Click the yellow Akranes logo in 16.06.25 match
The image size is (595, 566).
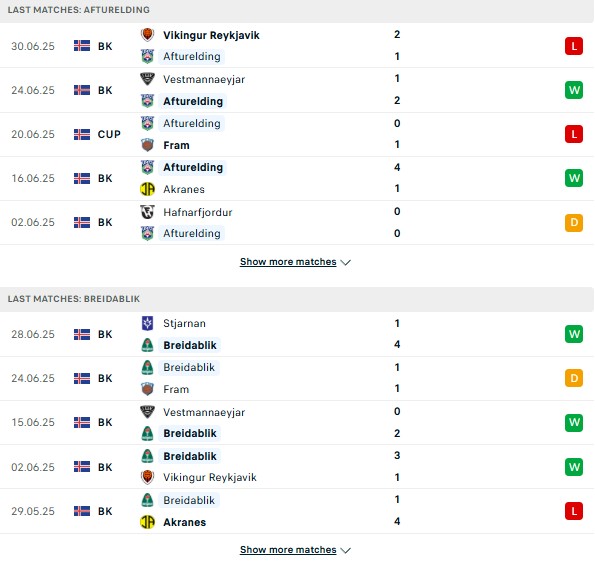(147, 189)
